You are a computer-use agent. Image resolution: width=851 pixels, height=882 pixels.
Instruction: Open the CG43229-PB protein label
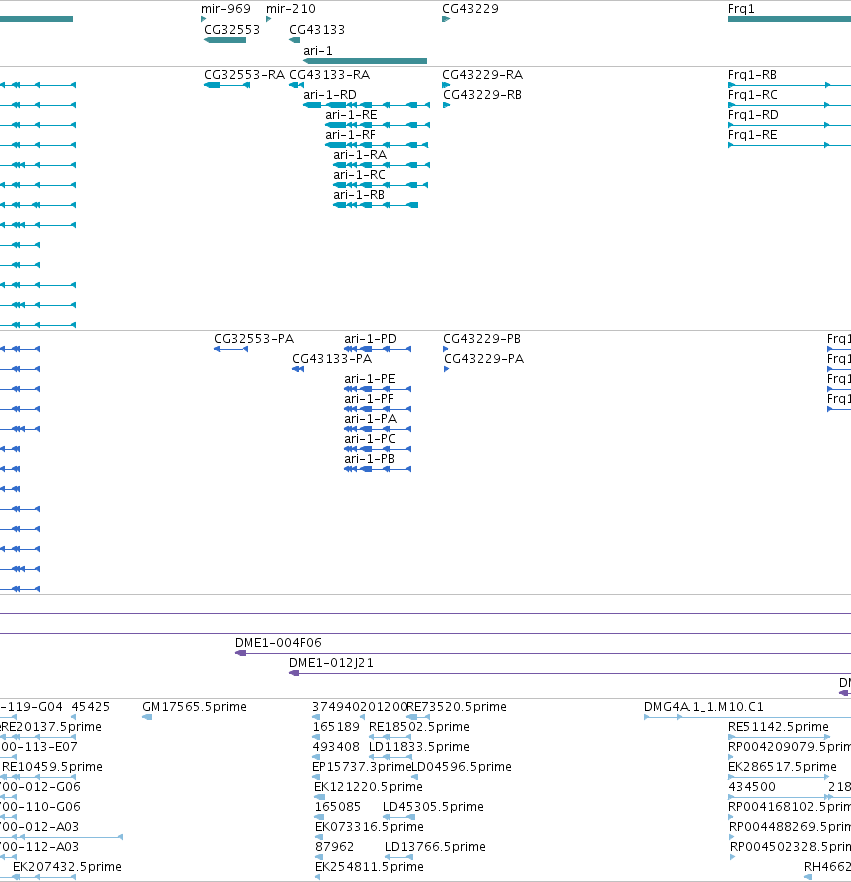482,339
